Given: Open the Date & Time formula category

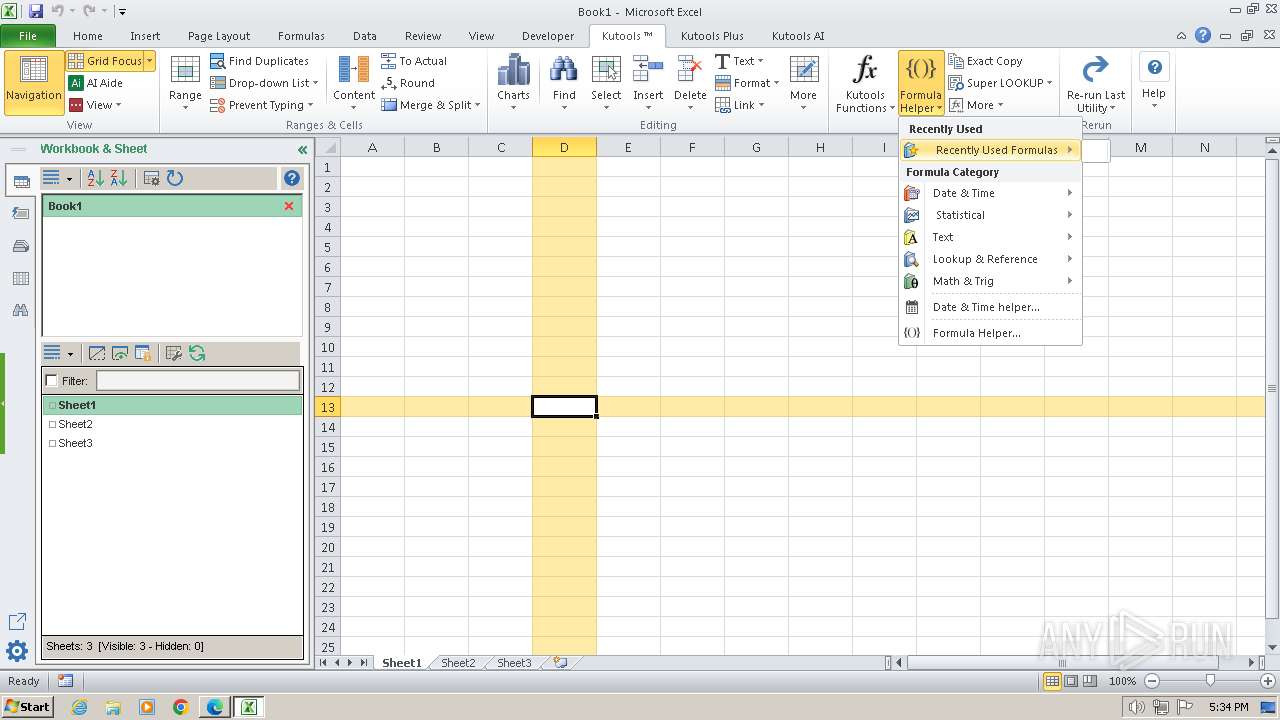Looking at the screenshot, I should 990,193.
